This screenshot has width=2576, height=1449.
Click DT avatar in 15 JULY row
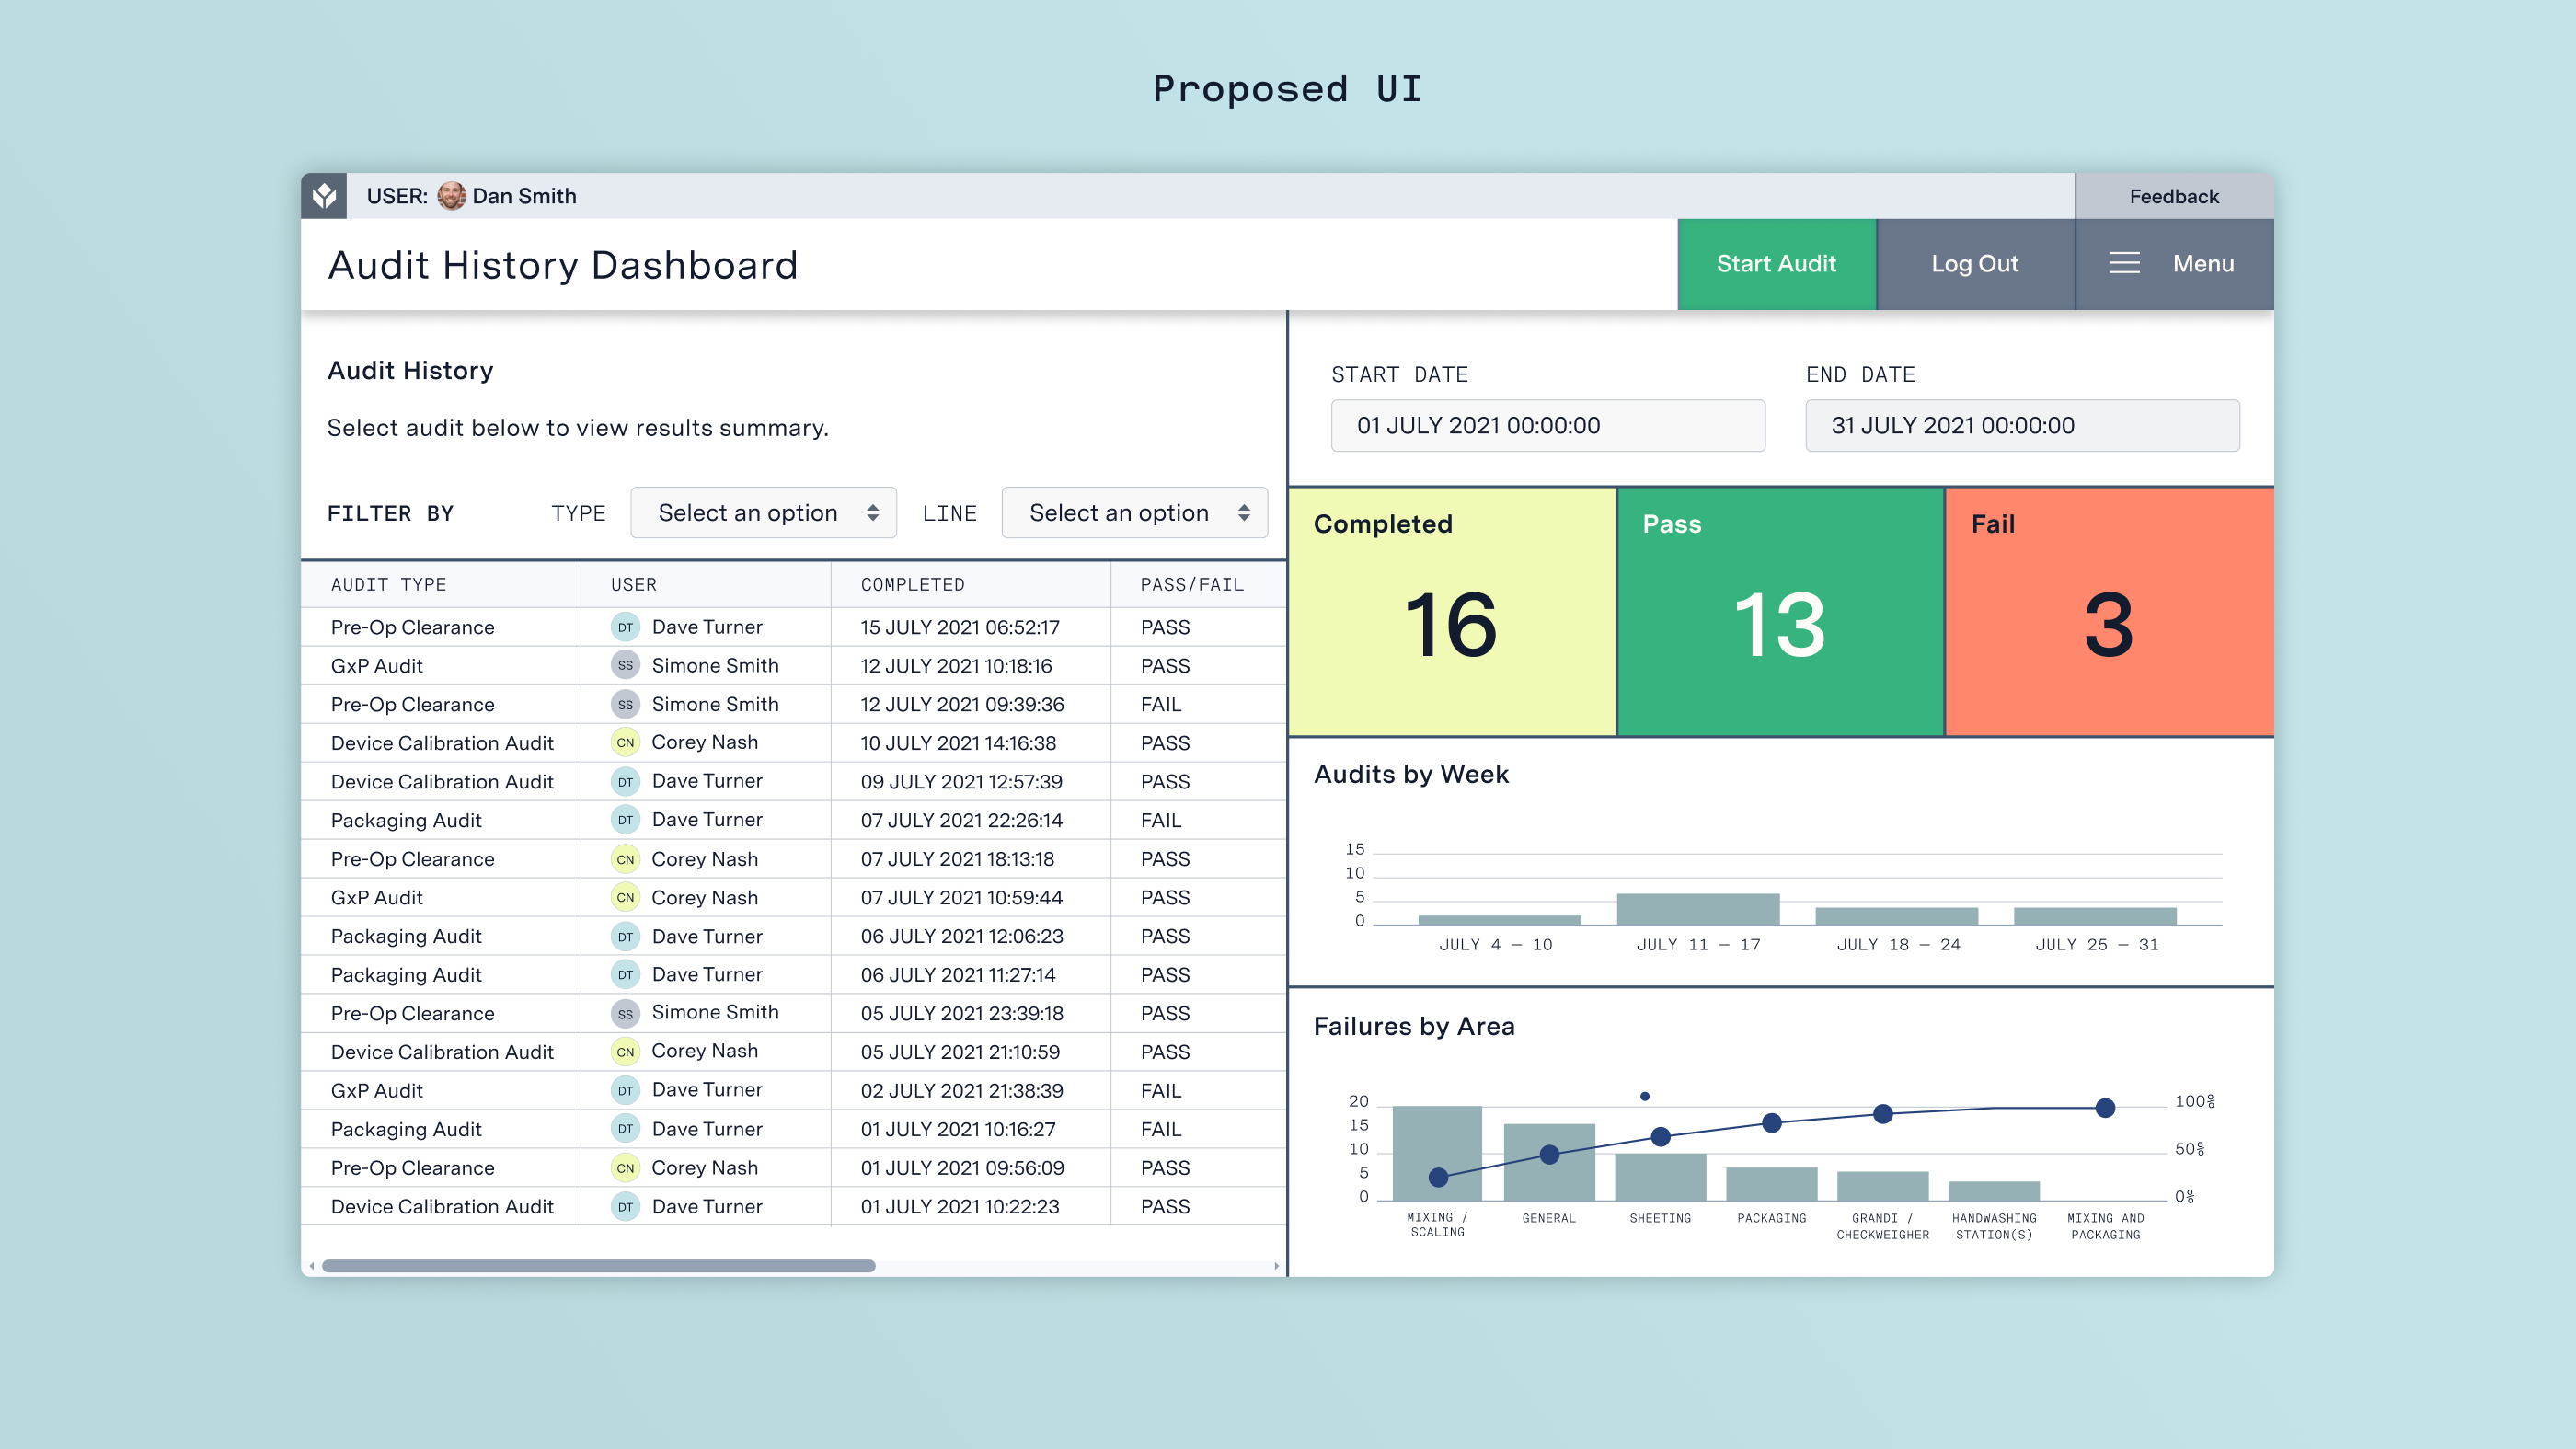(x=625, y=627)
